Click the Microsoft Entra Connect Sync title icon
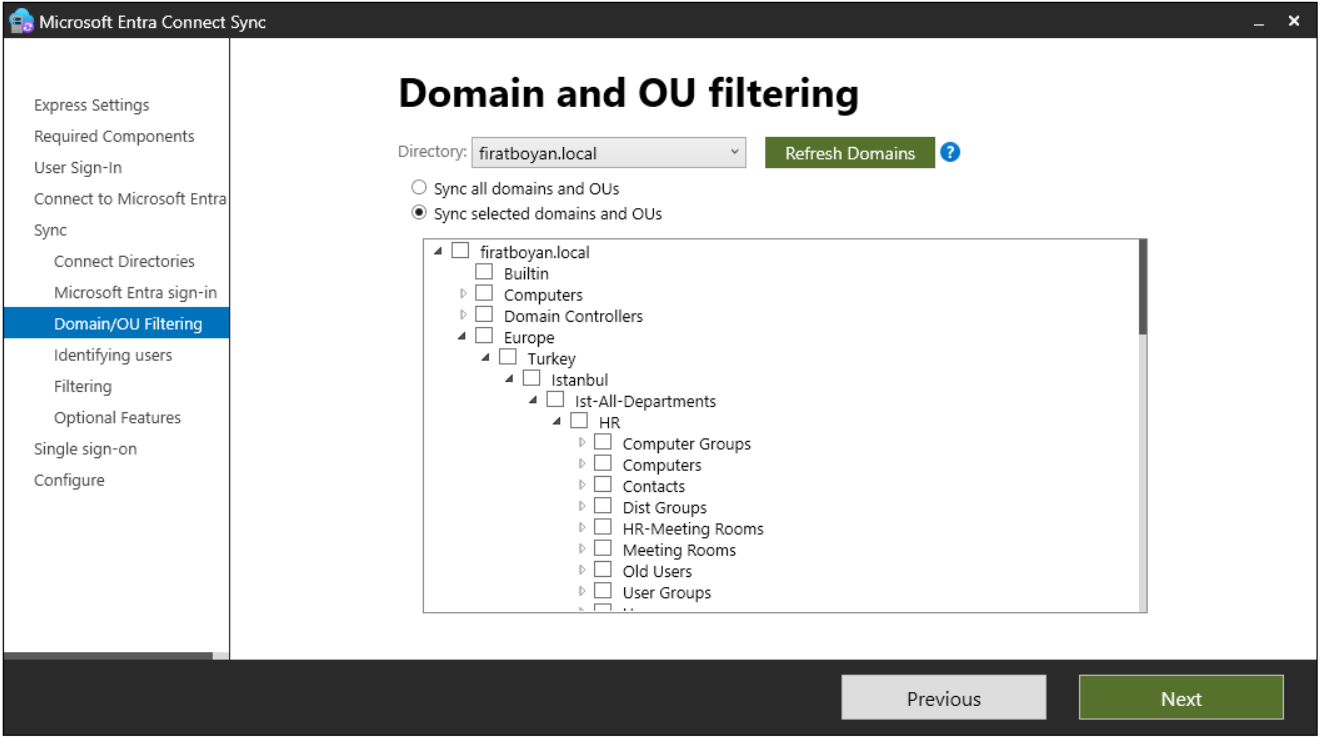This screenshot has width=1321, height=739. (x=21, y=21)
